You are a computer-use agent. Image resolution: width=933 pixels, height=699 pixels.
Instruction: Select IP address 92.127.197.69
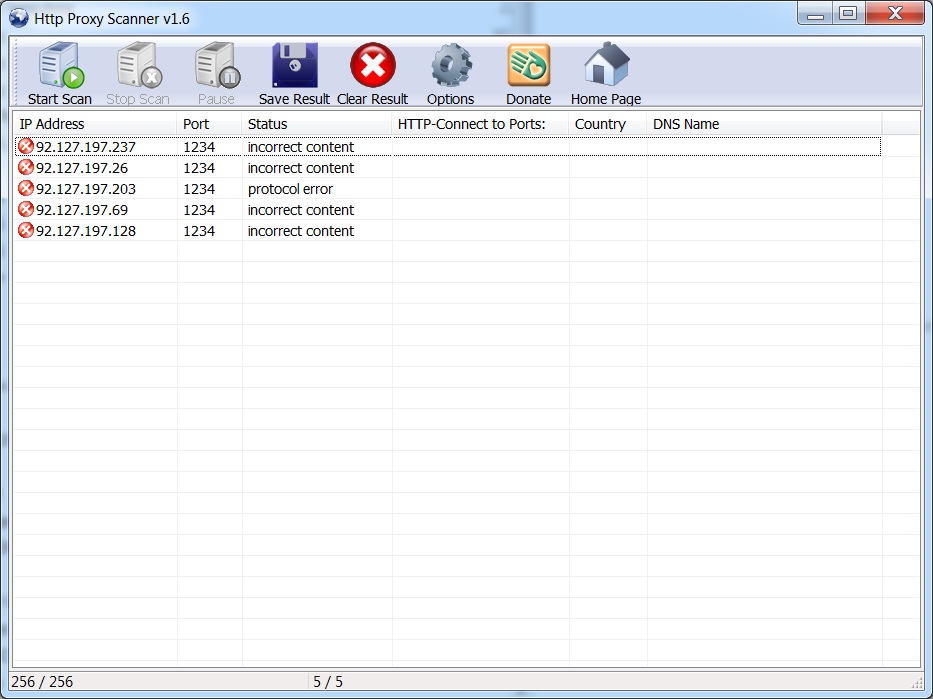coord(82,210)
